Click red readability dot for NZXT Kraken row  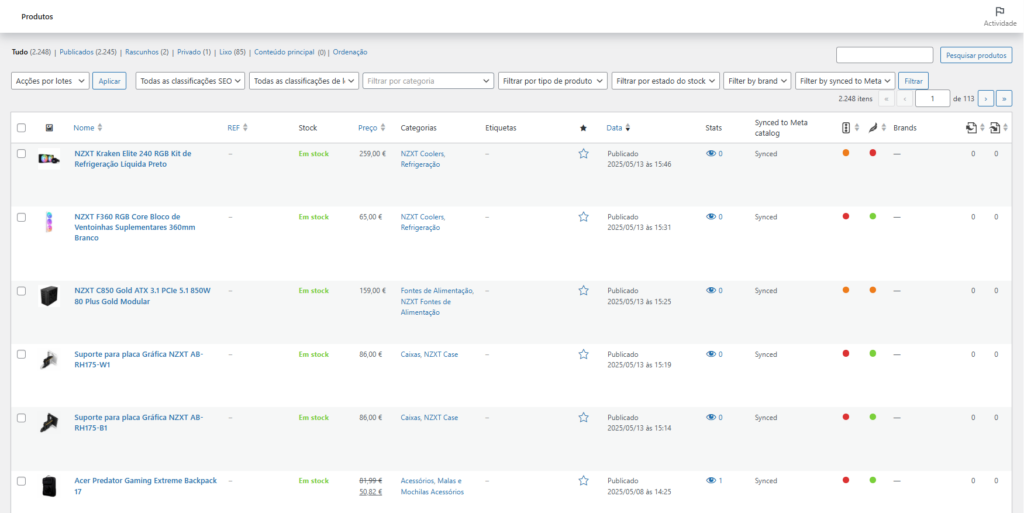pyautogui.click(x=872, y=153)
